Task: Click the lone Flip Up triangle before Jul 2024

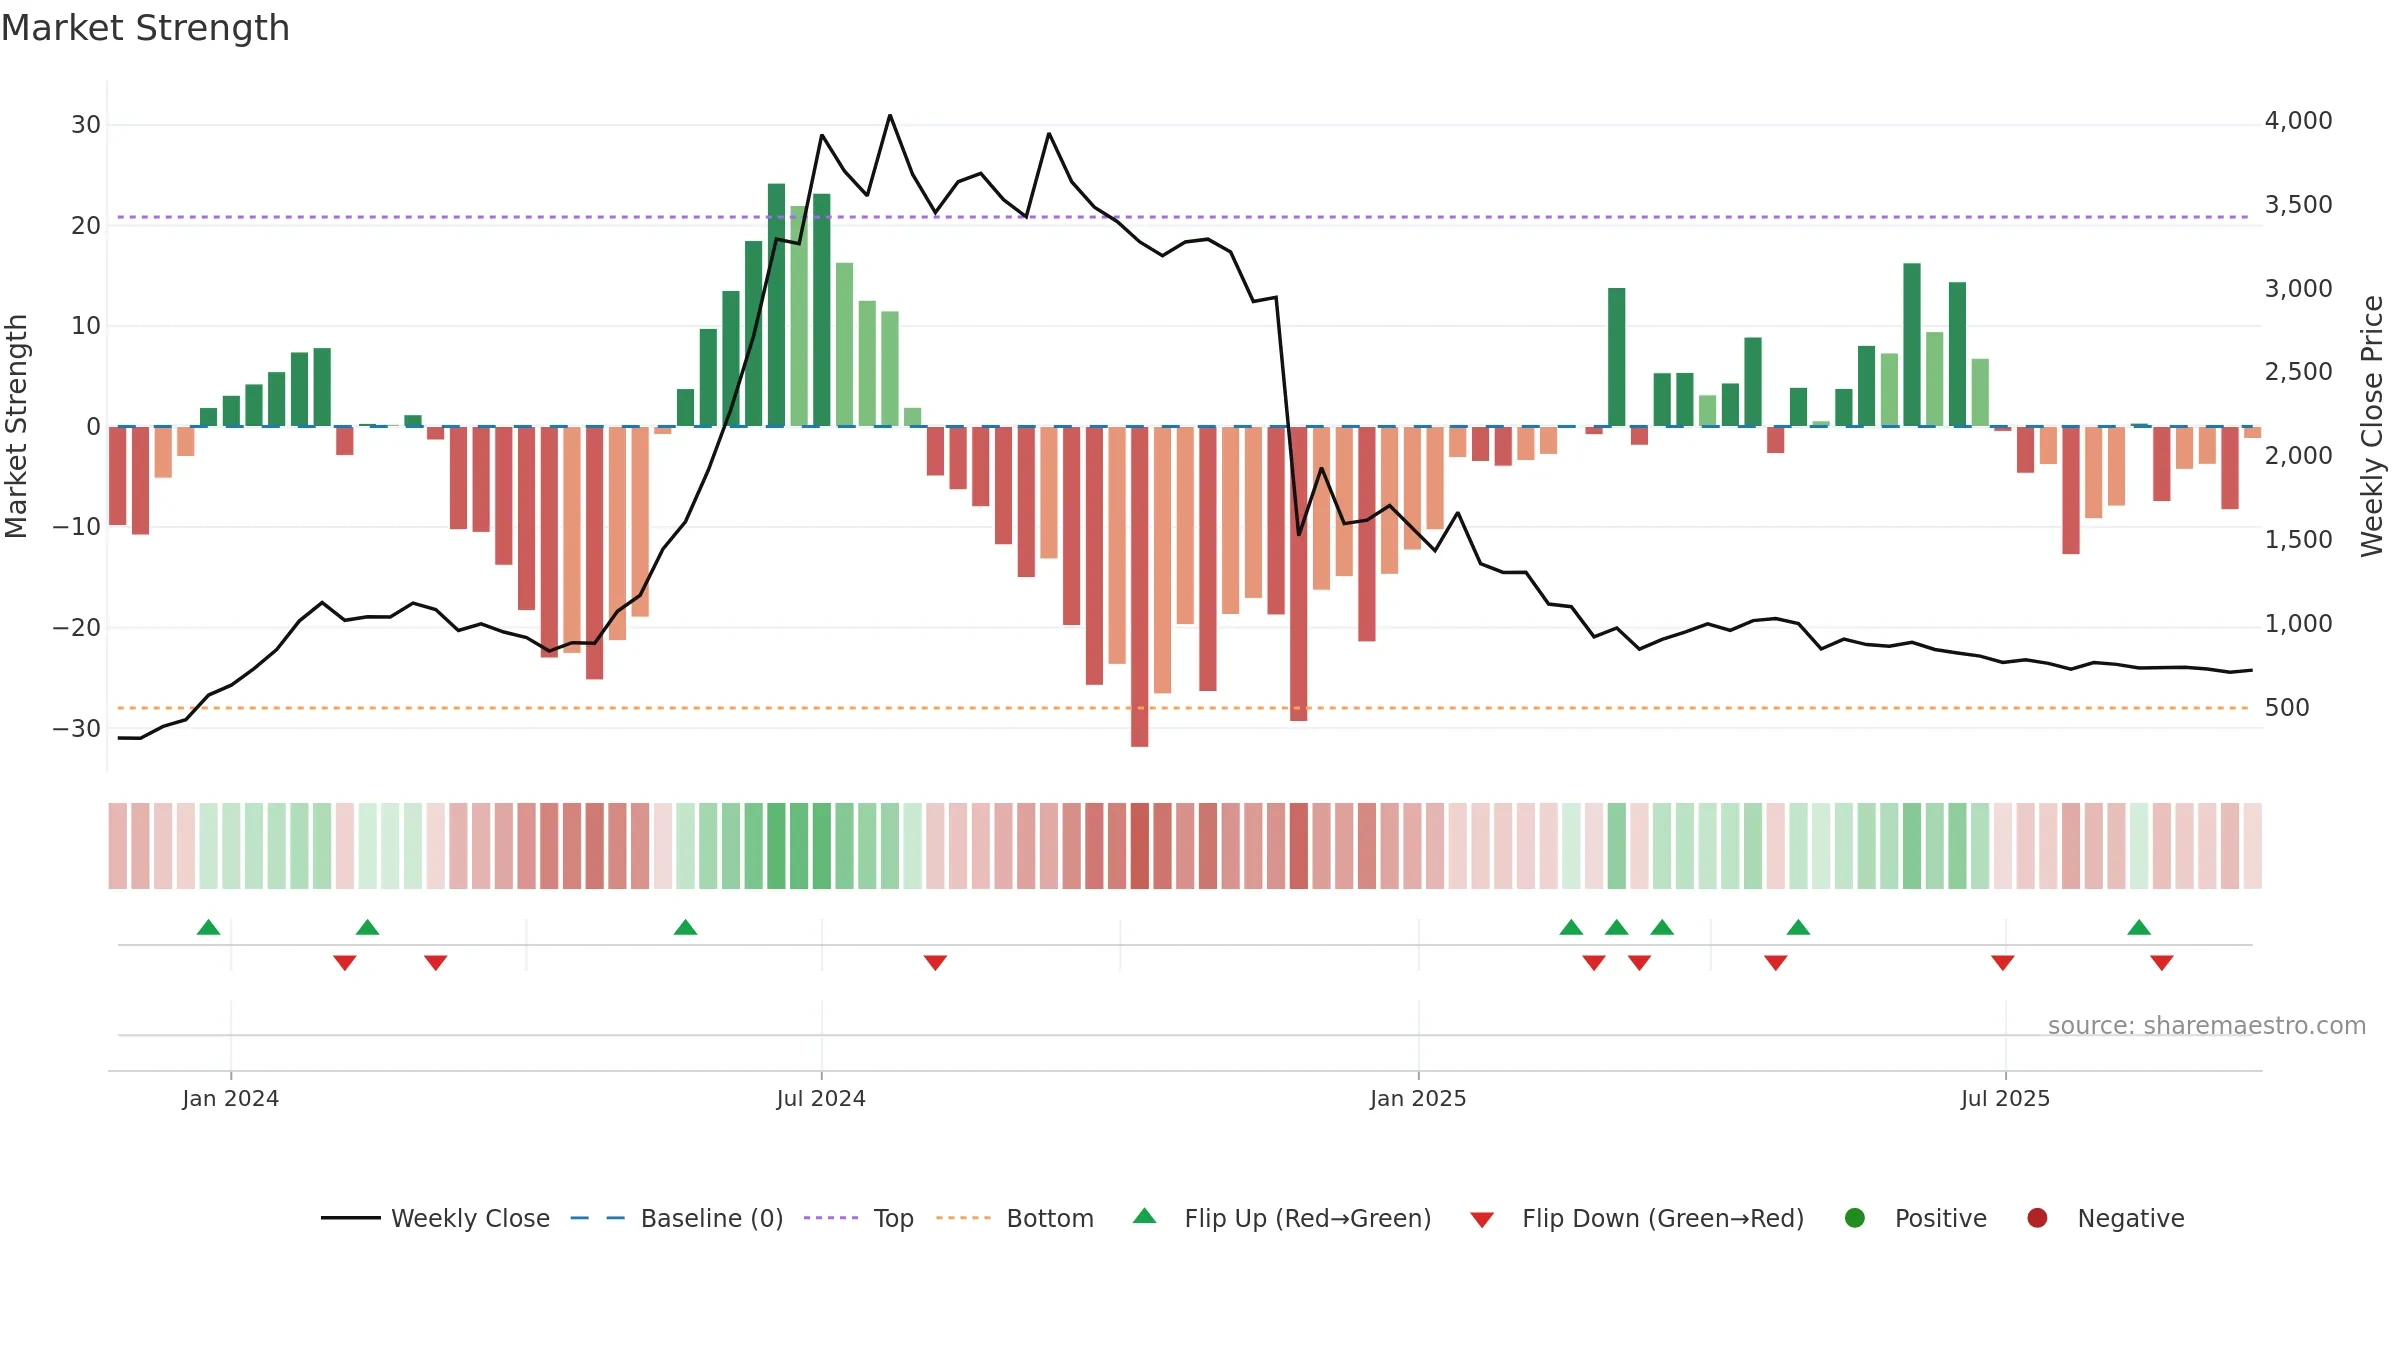Action: tap(685, 927)
